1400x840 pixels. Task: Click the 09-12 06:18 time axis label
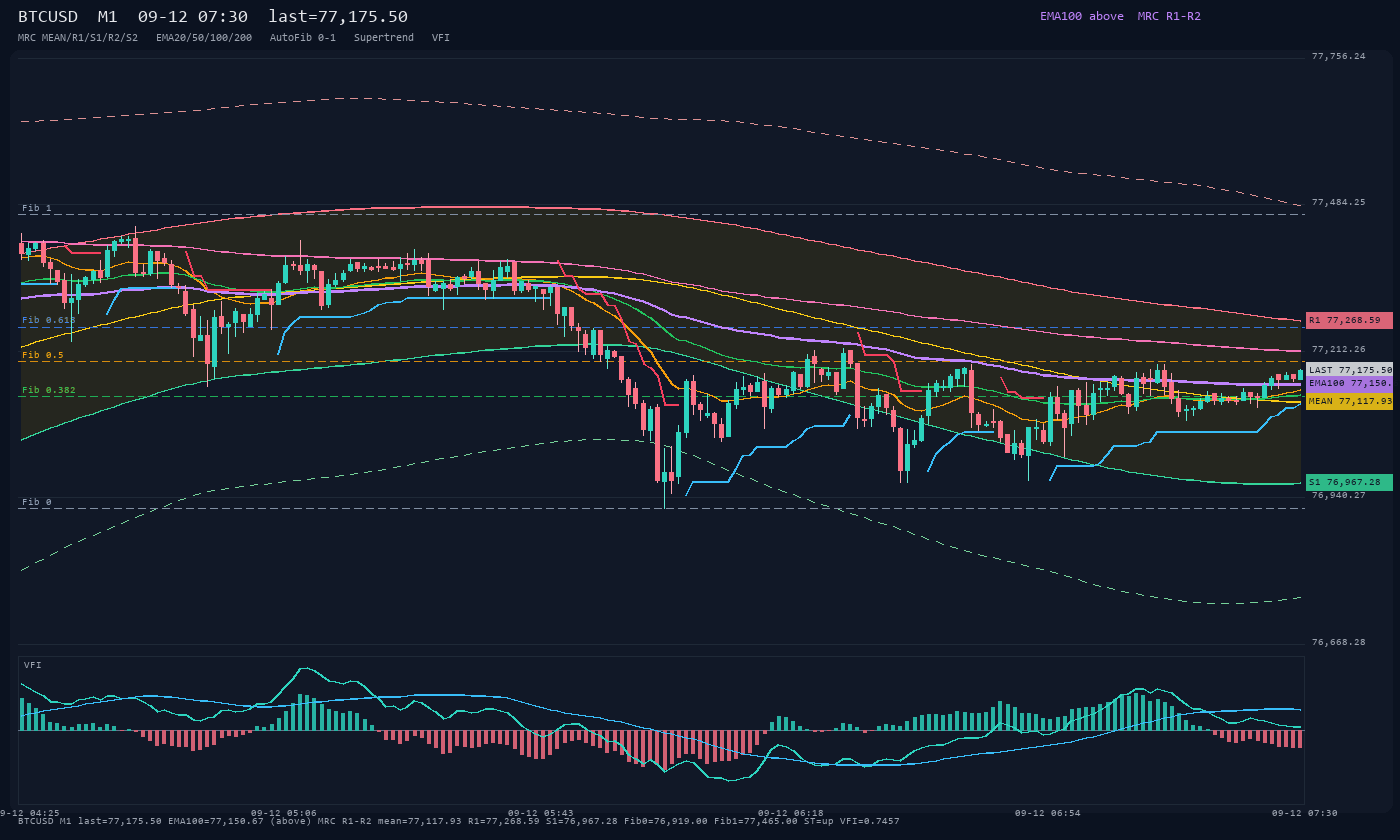791,813
